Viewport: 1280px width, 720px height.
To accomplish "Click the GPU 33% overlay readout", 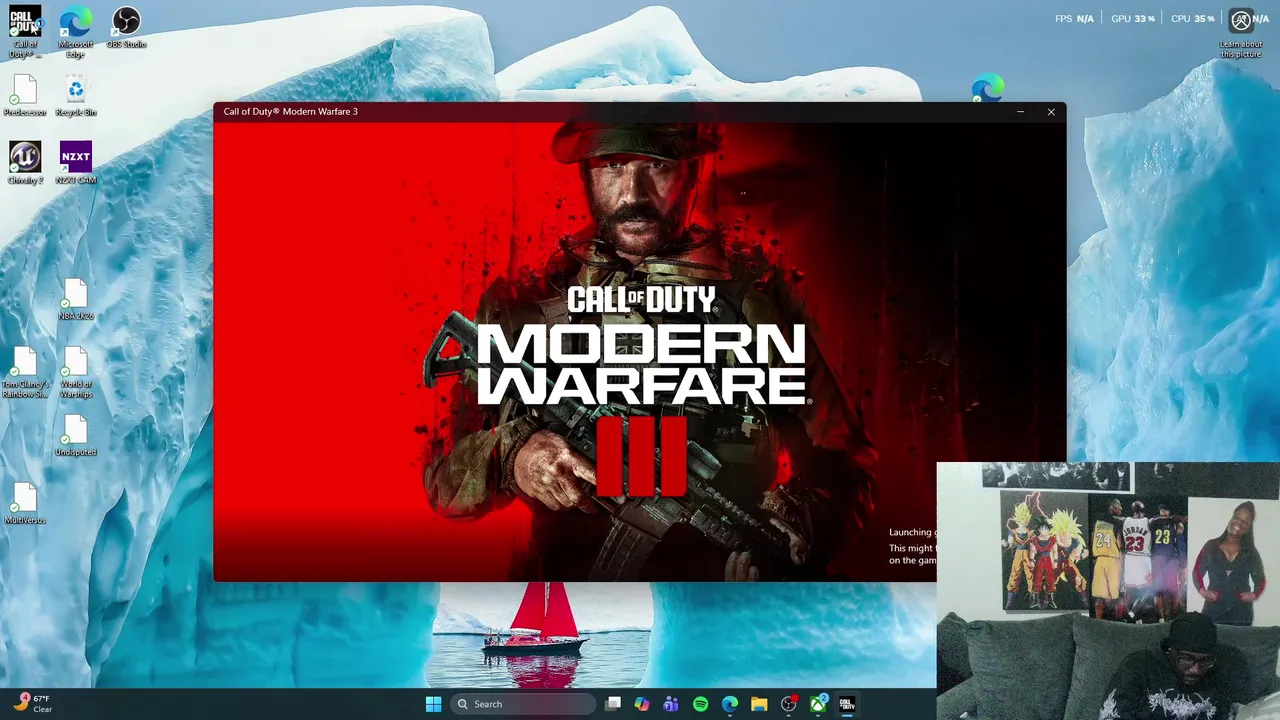I will 1133,19.
